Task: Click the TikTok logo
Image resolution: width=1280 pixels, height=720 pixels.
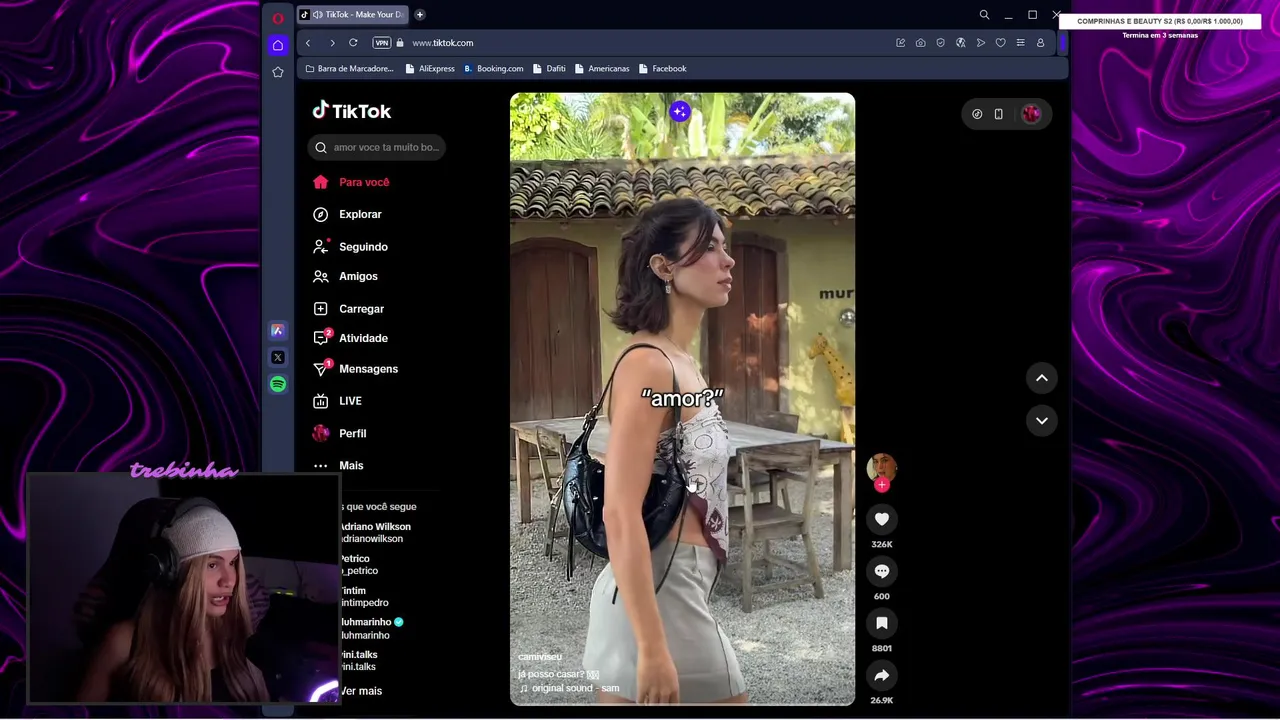Action: click(x=351, y=111)
